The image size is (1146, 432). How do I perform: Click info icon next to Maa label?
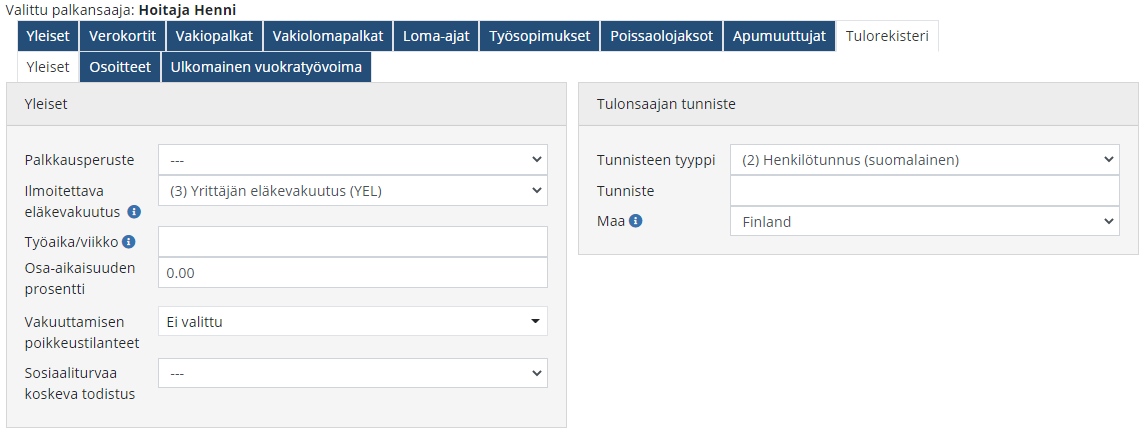coord(636,221)
